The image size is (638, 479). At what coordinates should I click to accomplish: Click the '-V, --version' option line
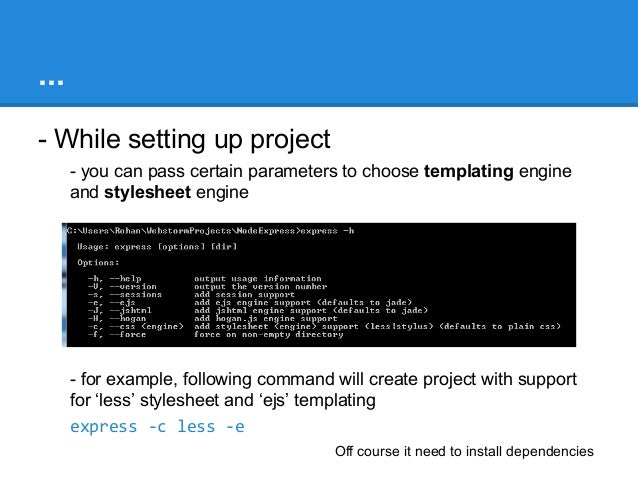(x=208, y=287)
